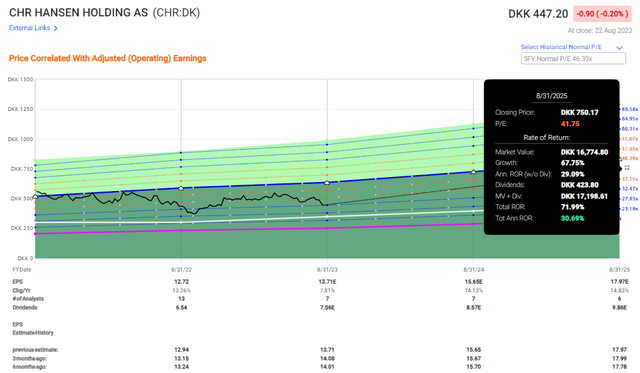Screen dimensions: 640x373
Task: Click the DKK 447.20 price text
Action: coord(538,14)
